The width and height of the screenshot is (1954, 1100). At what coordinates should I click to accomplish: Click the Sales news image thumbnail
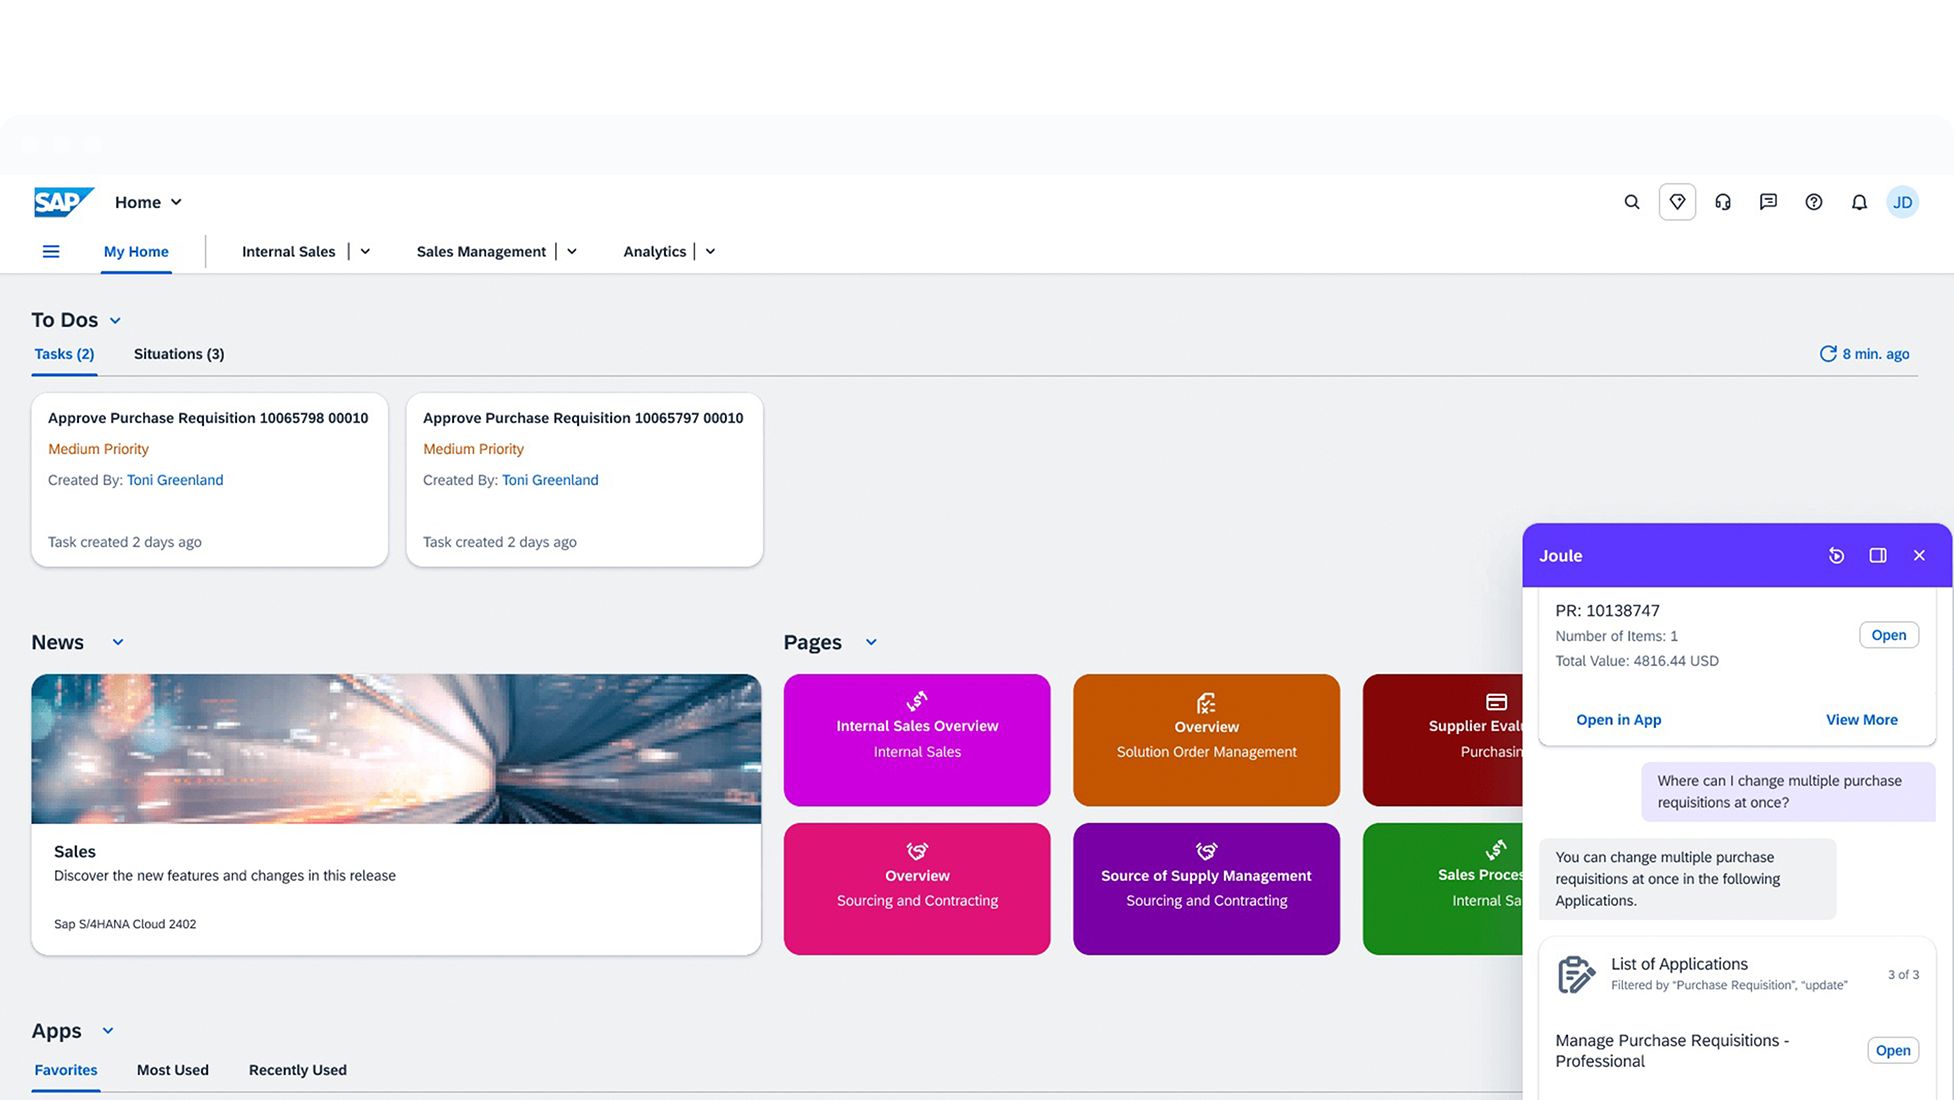[x=396, y=748]
